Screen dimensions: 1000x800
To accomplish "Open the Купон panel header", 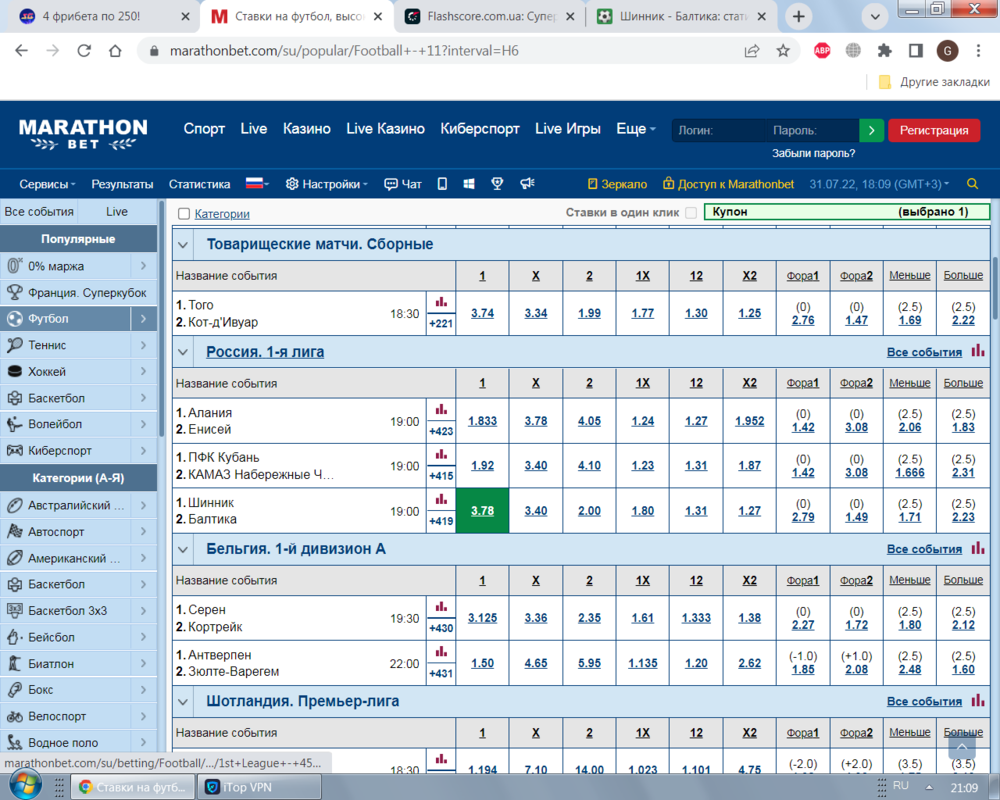I will [x=847, y=212].
